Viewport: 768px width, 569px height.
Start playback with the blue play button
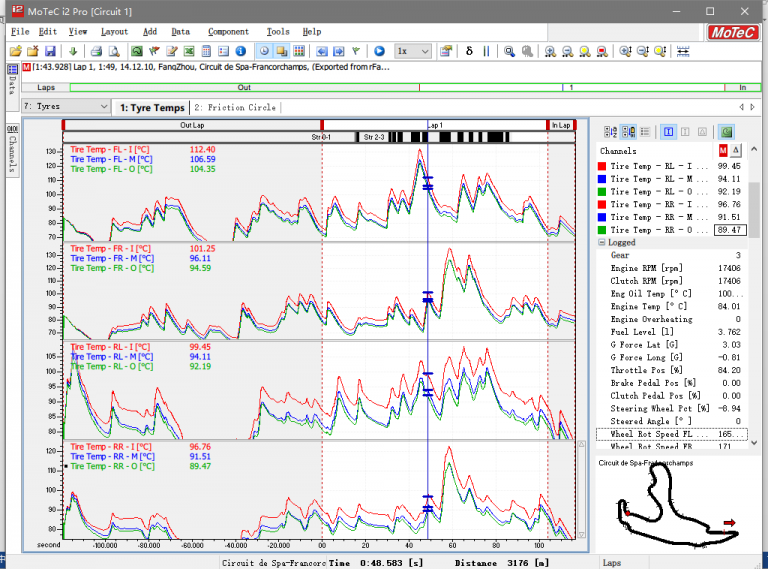[379, 51]
